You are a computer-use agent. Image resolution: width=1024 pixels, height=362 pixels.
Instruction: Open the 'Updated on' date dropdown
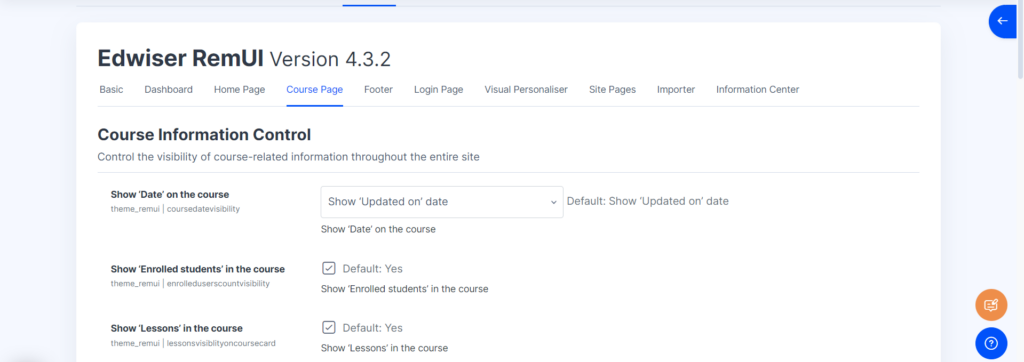pyautogui.click(x=441, y=202)
